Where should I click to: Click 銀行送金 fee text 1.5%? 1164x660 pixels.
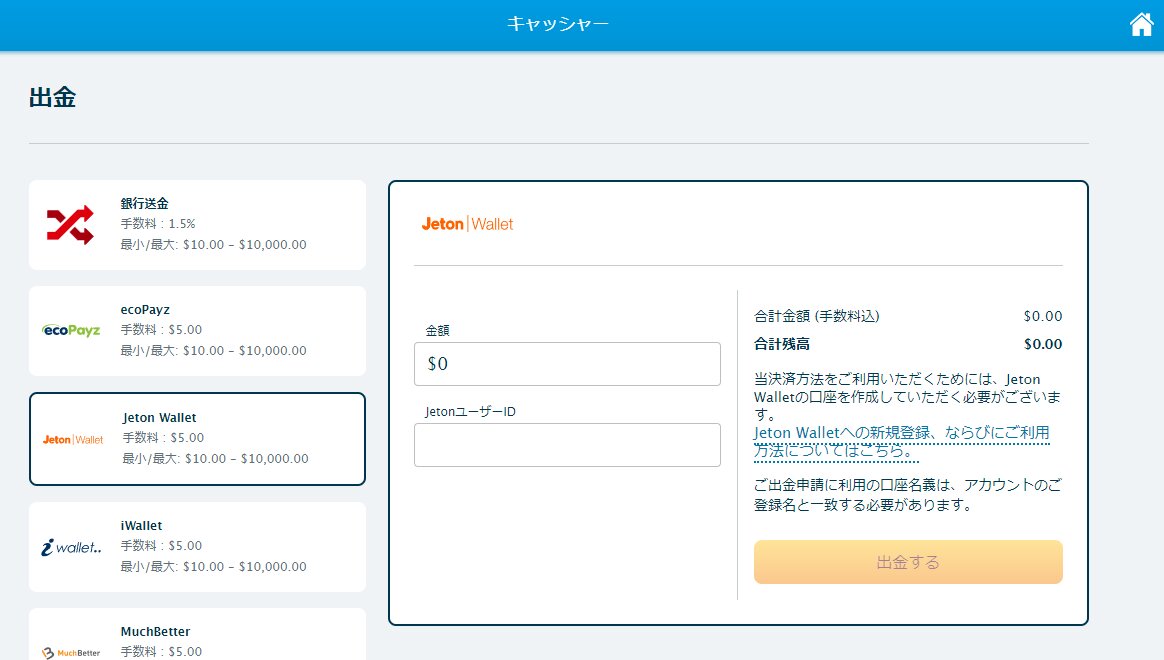click(x=158, y=223)
